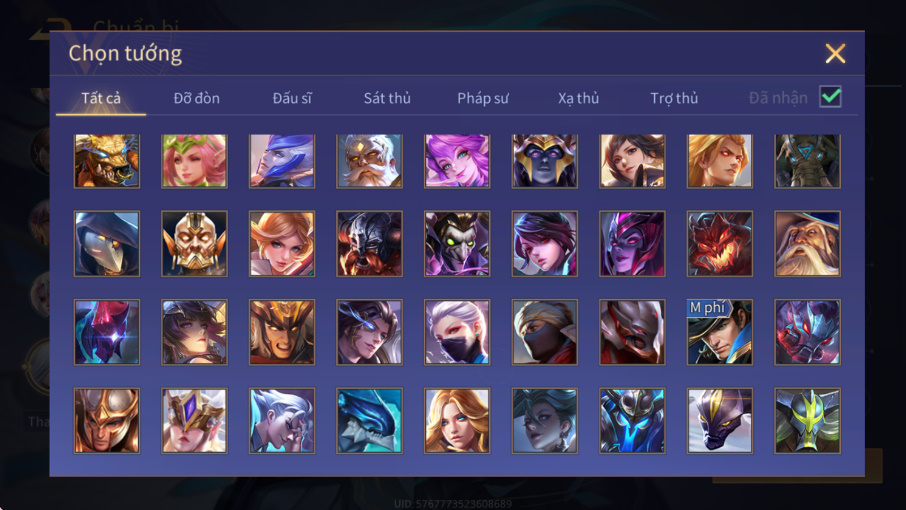Select the golden dragon beast hero portrait
This screenshot has height=510, width=906.
[107, 161]
